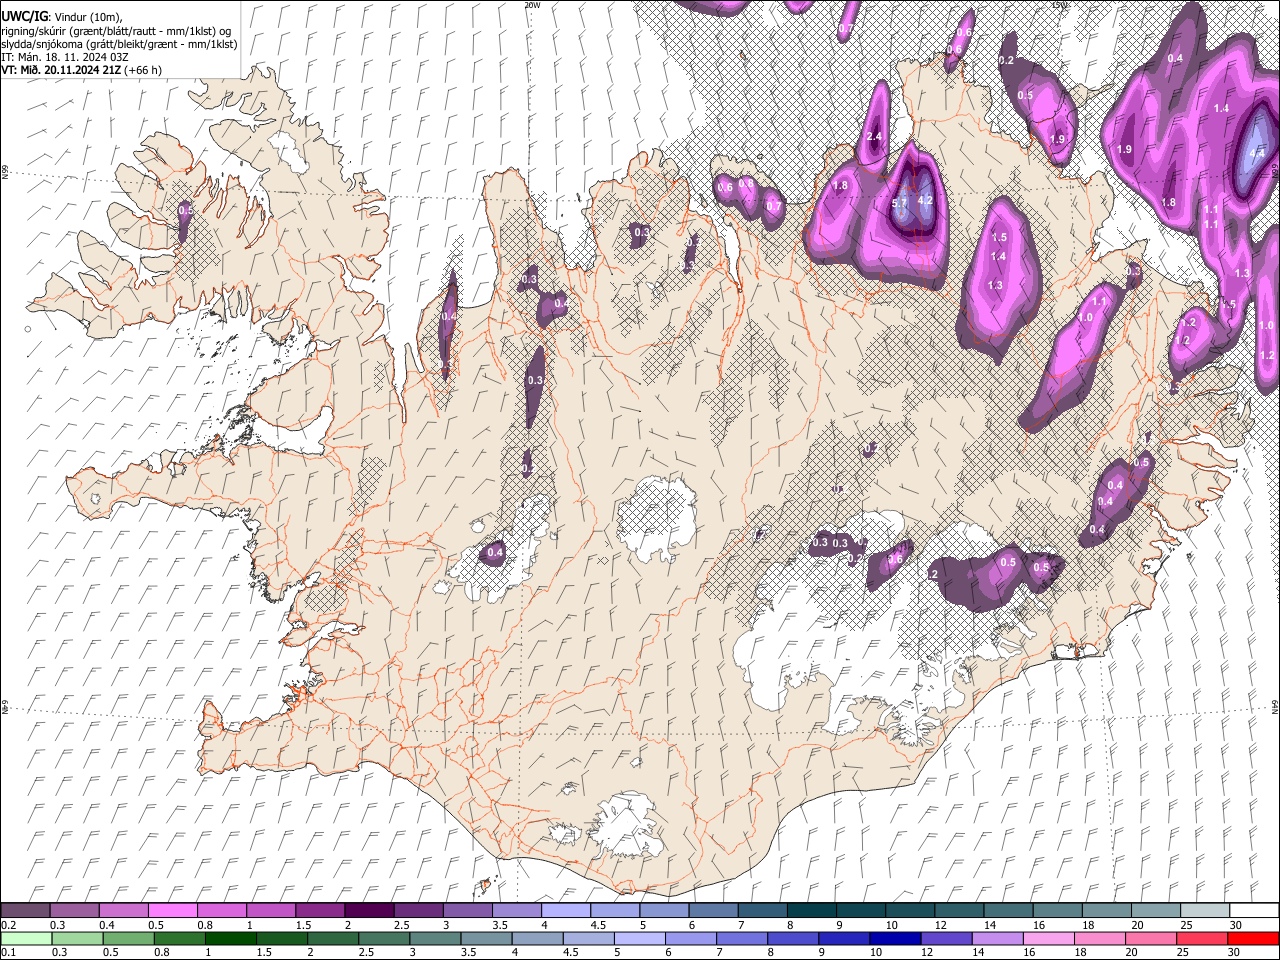The width and height of the screenshot is (1280, 960).
Task: Click the 'UWC/IG: Vindur (10m)' title text
Action: [x=62, y=17]
